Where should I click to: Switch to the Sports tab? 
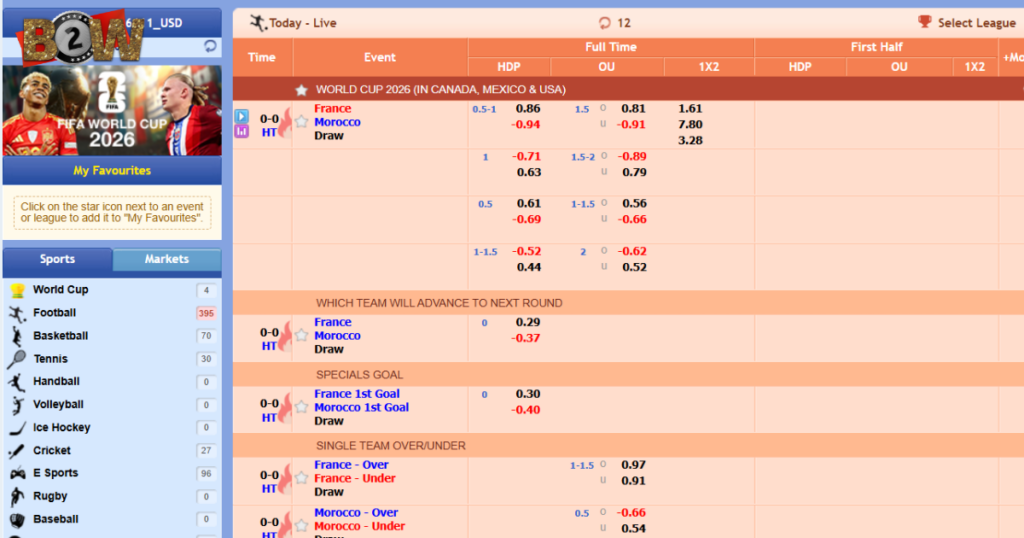click(x=57, y=259)
